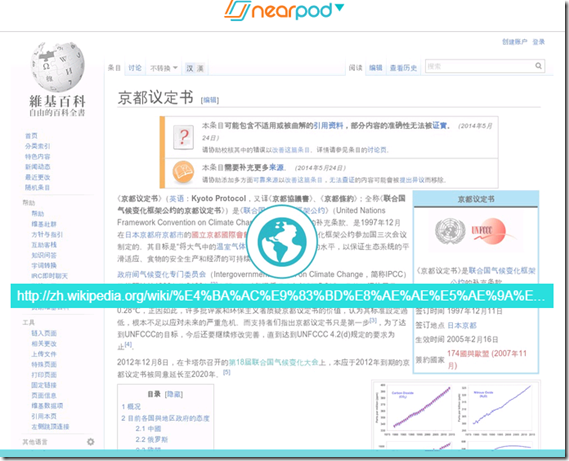Open 打印页面 tools link
Viewport: 569px width, 461px height.
coord(44,375)
